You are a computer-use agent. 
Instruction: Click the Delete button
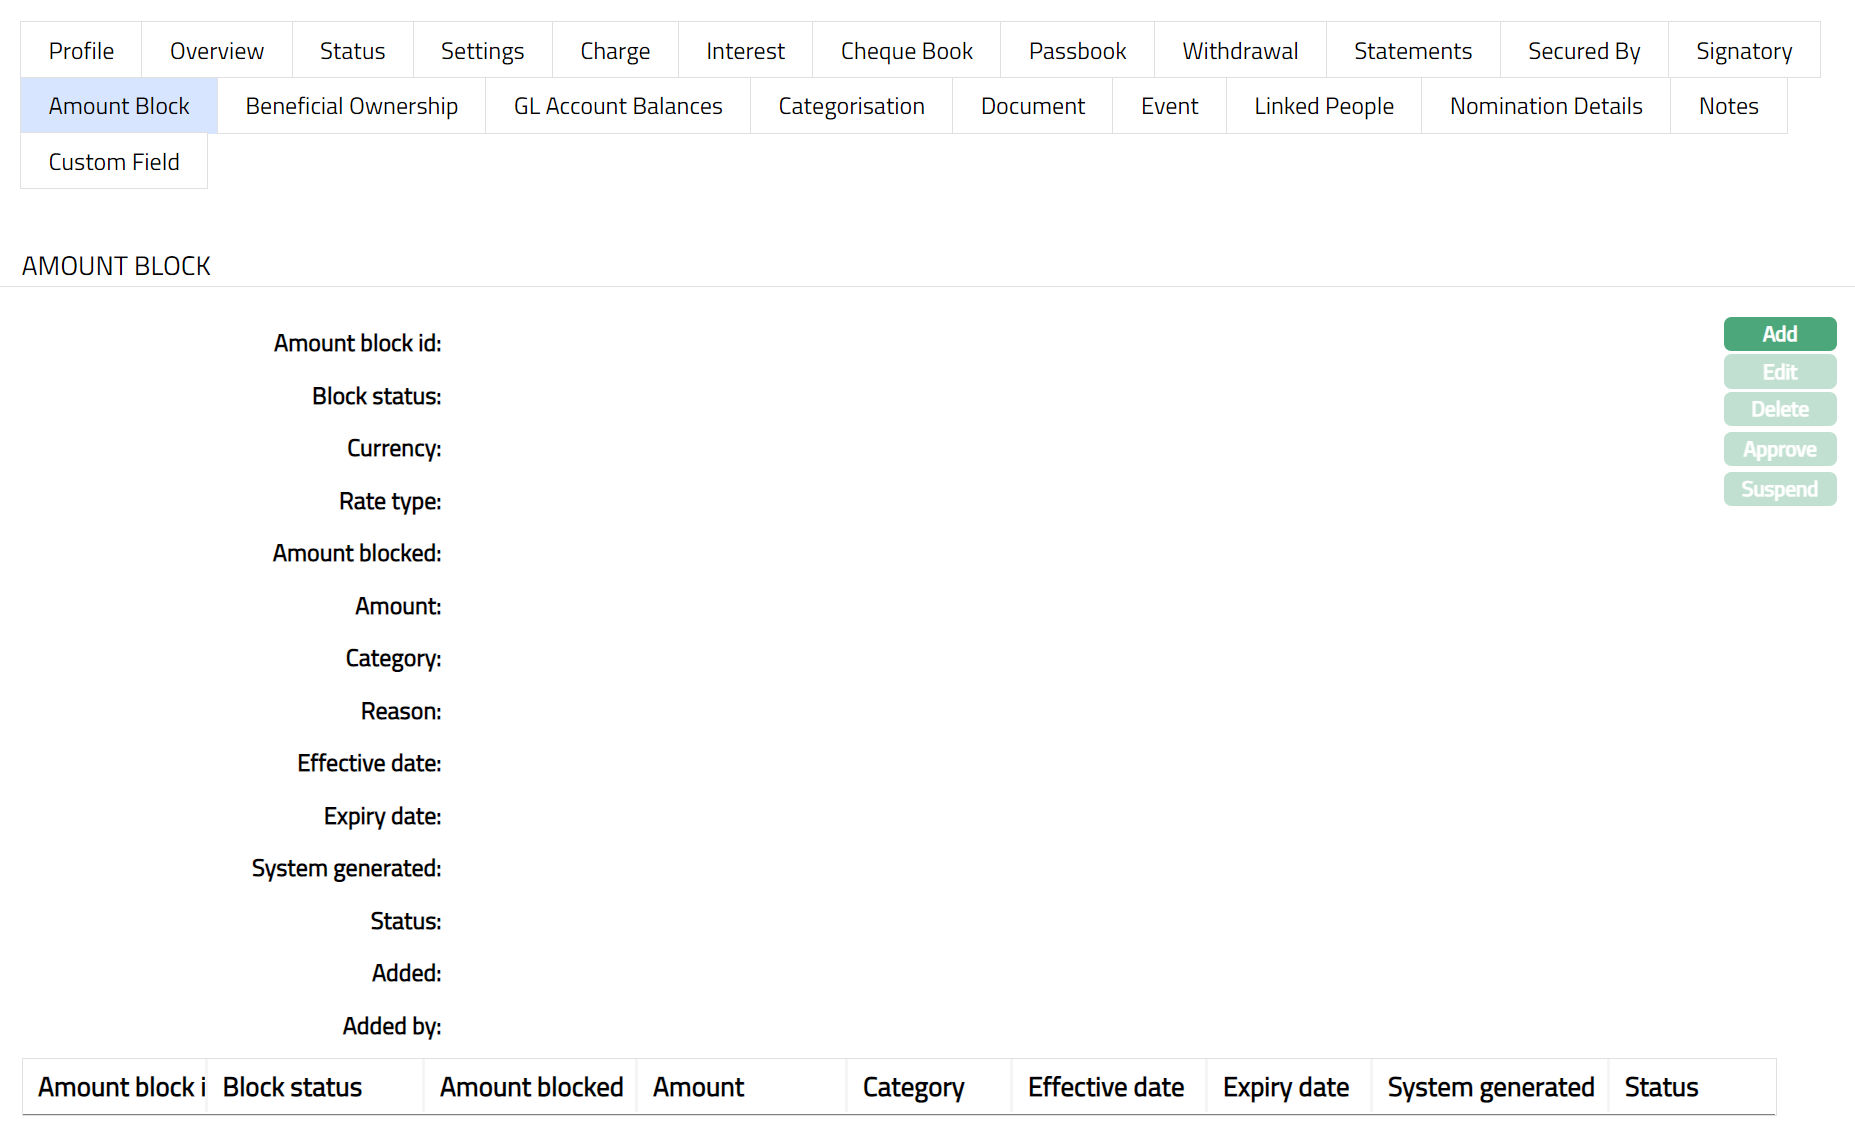(x=1779, y=409)
